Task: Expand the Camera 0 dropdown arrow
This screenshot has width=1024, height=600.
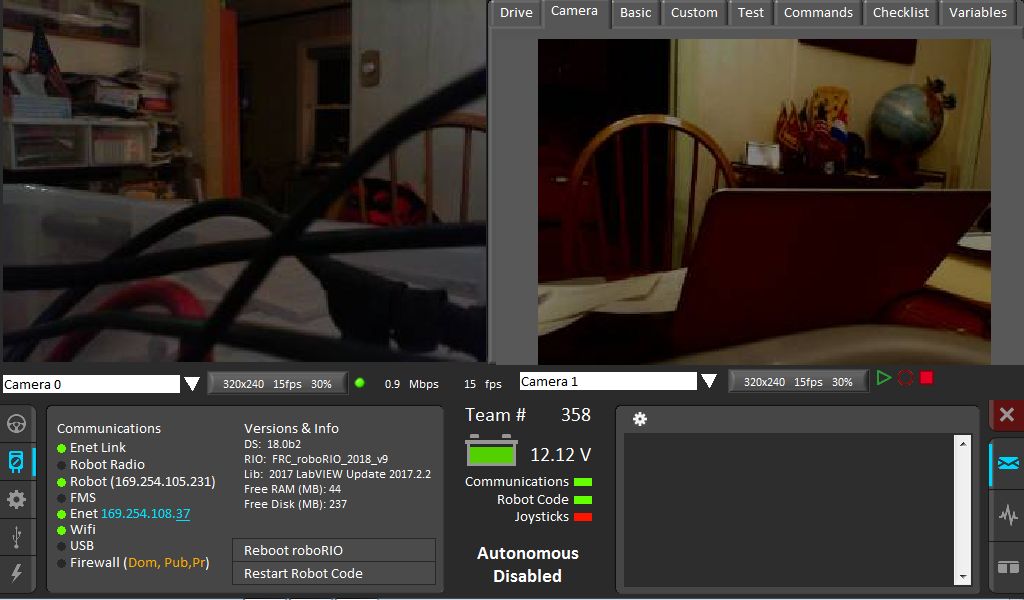Action: (192, 384)
